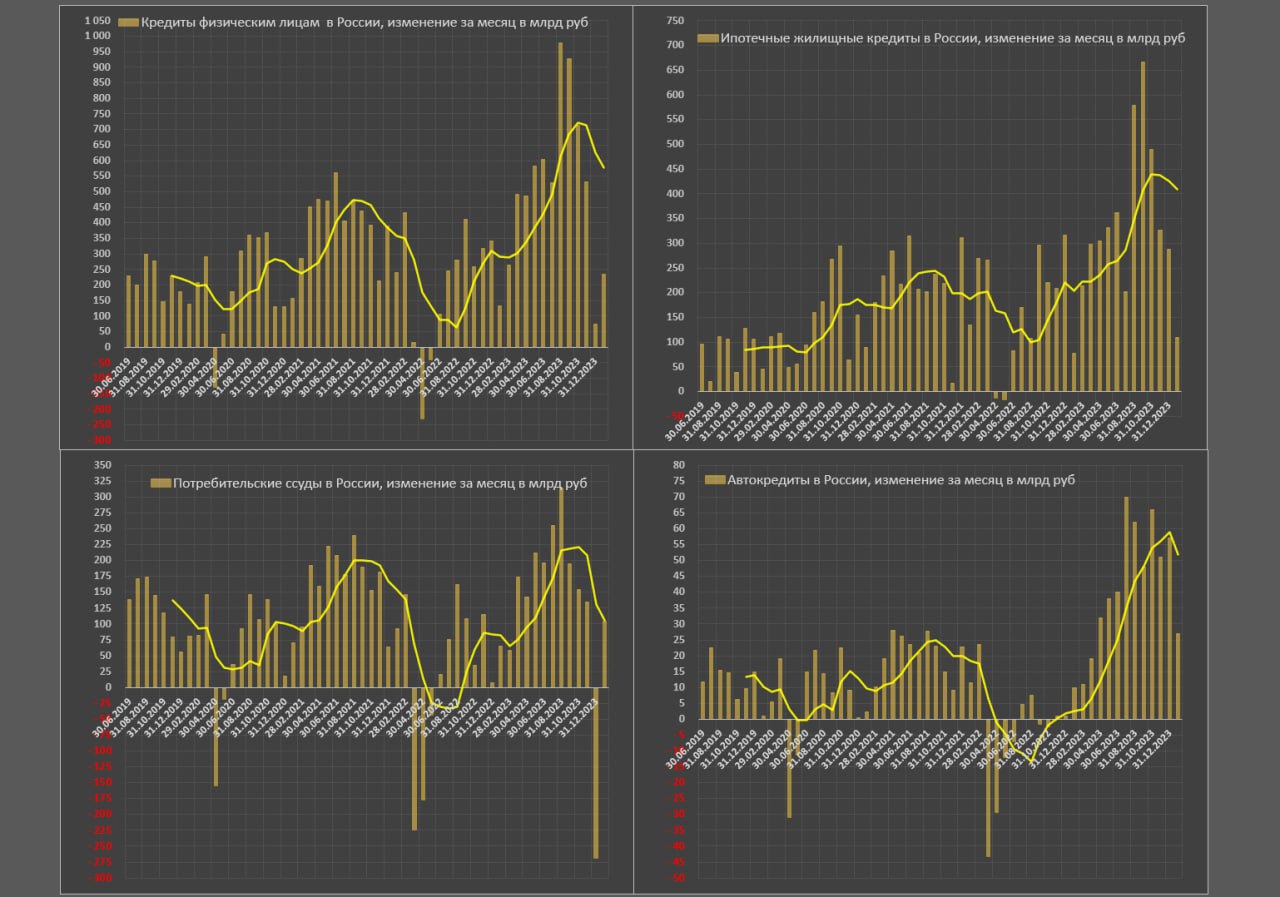Viewport: 1280px width, 897px height.
Task: Click the '80' axis label in the auto loans chart
Action: coord(678,465)
